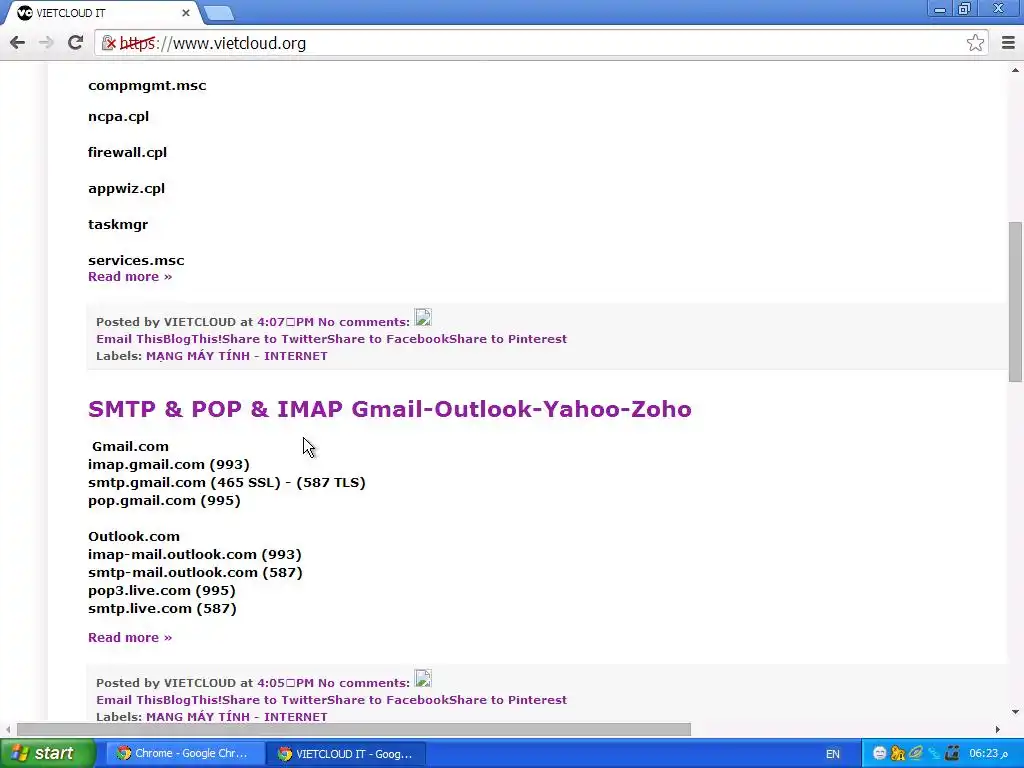This screenshot has height=768, width=1024.
Task: Click the vertical scrollbar thumb
Action: coord(1015,302)
